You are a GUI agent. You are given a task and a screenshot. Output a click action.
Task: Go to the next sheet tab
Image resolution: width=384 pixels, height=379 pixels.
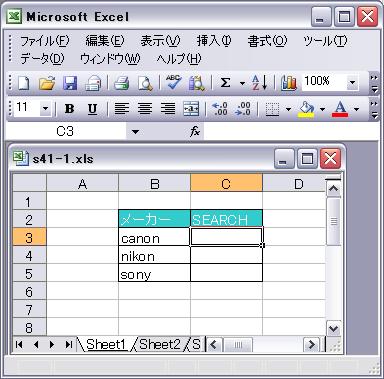[52, 344]
